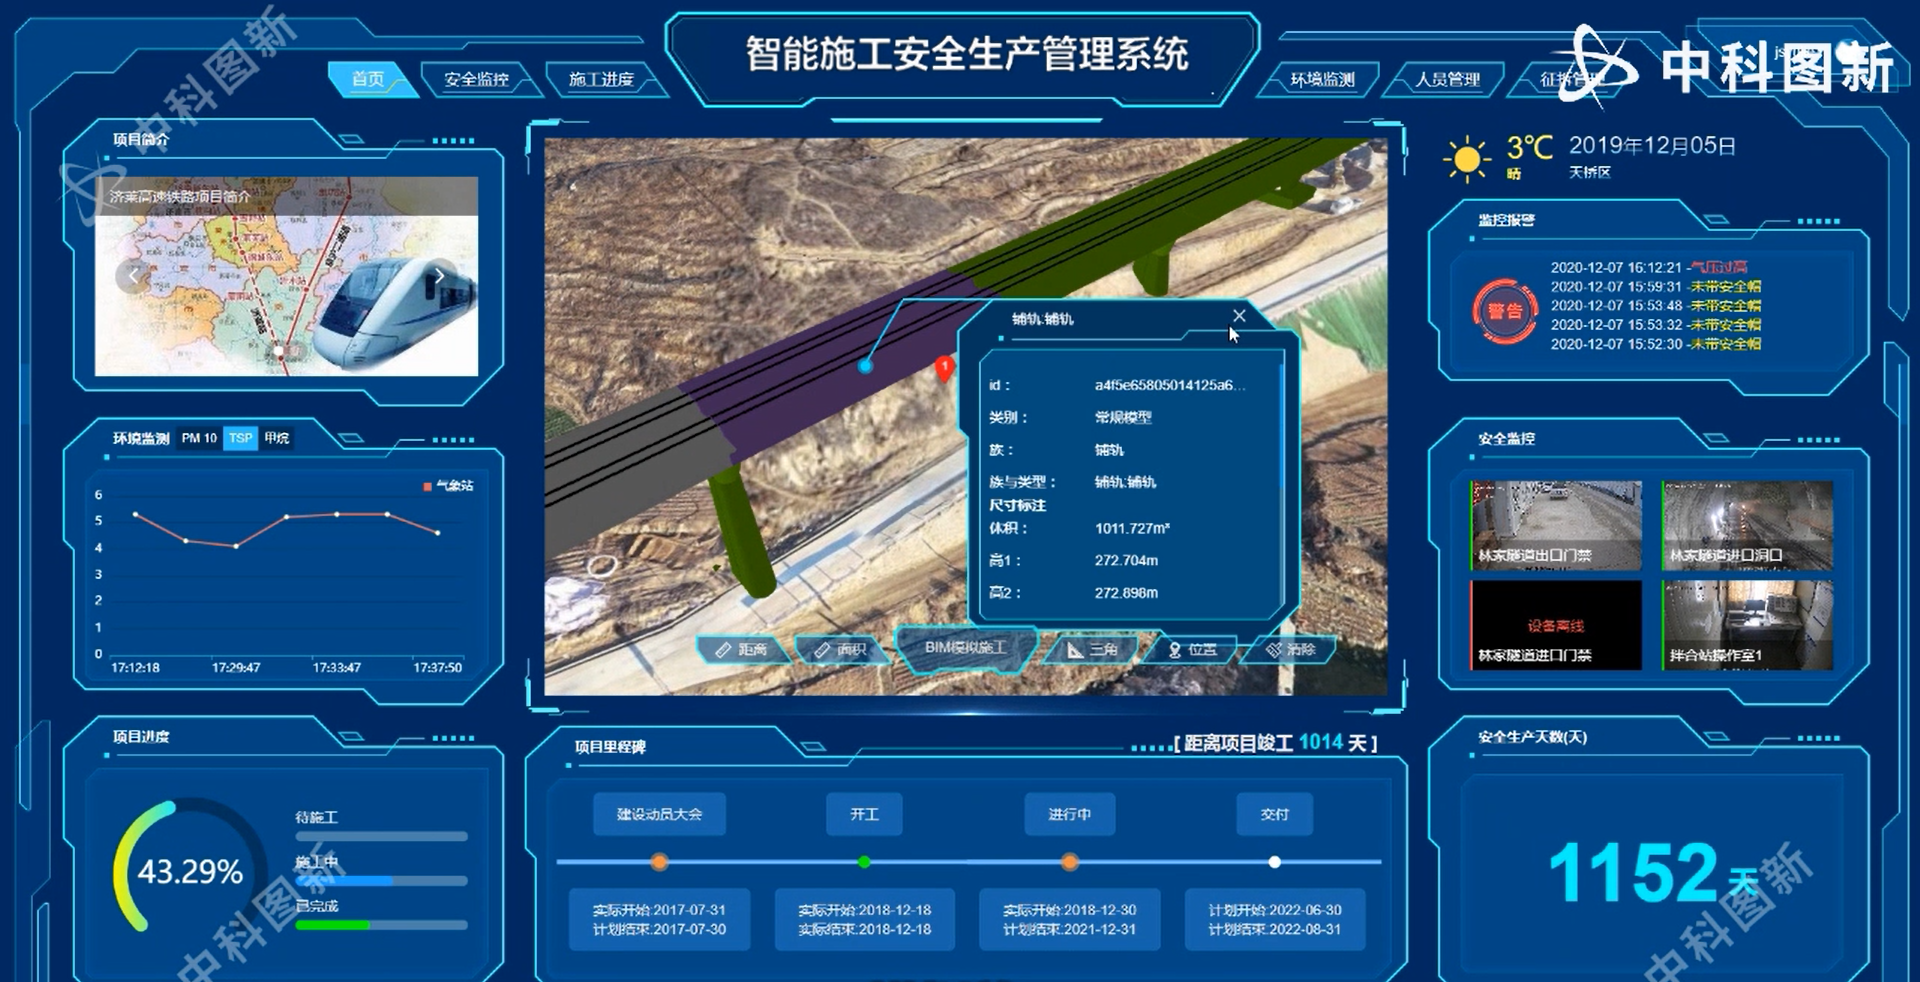Click the 已完成 green progress bar
Screen dimensions: 1920x982
coord(381,925)
